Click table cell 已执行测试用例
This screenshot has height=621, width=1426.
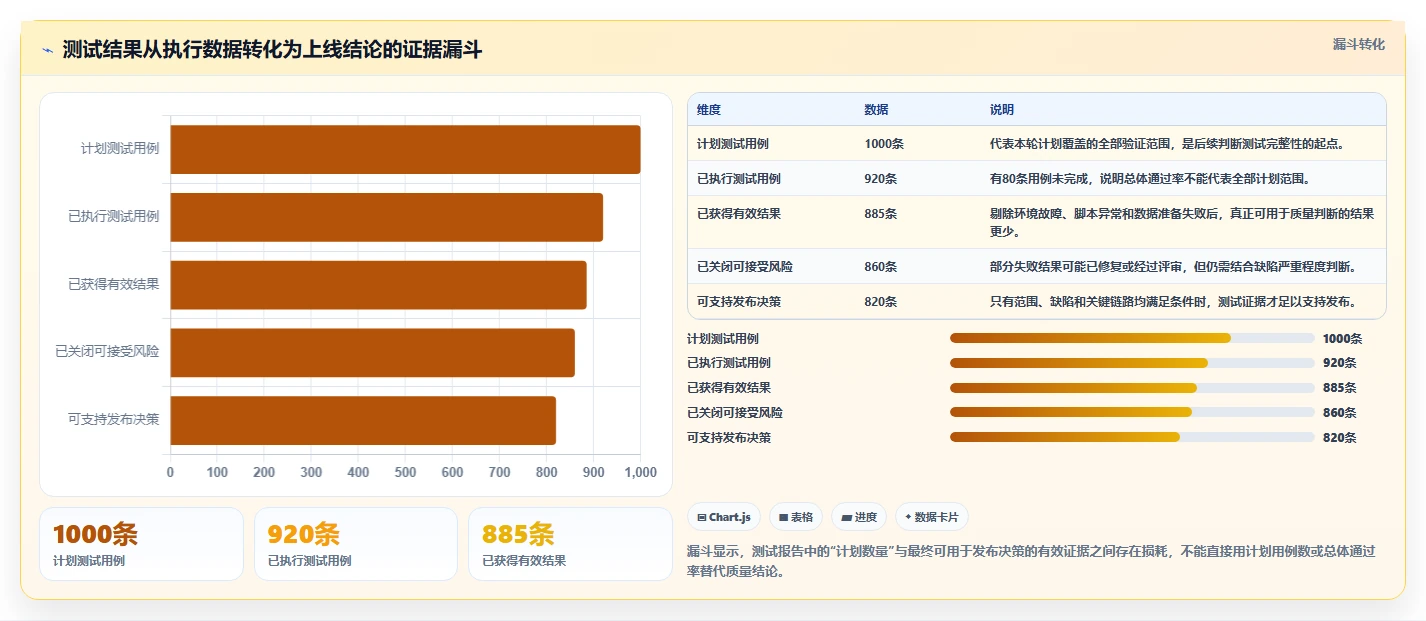739,178
